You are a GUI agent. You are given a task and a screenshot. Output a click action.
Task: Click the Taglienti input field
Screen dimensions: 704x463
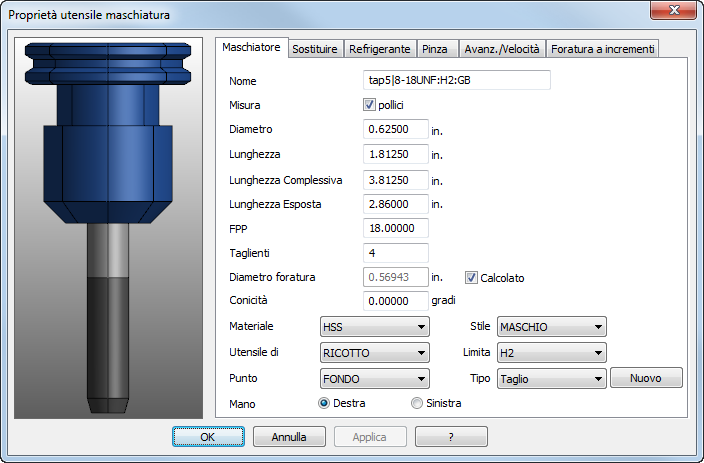point(396,253)
